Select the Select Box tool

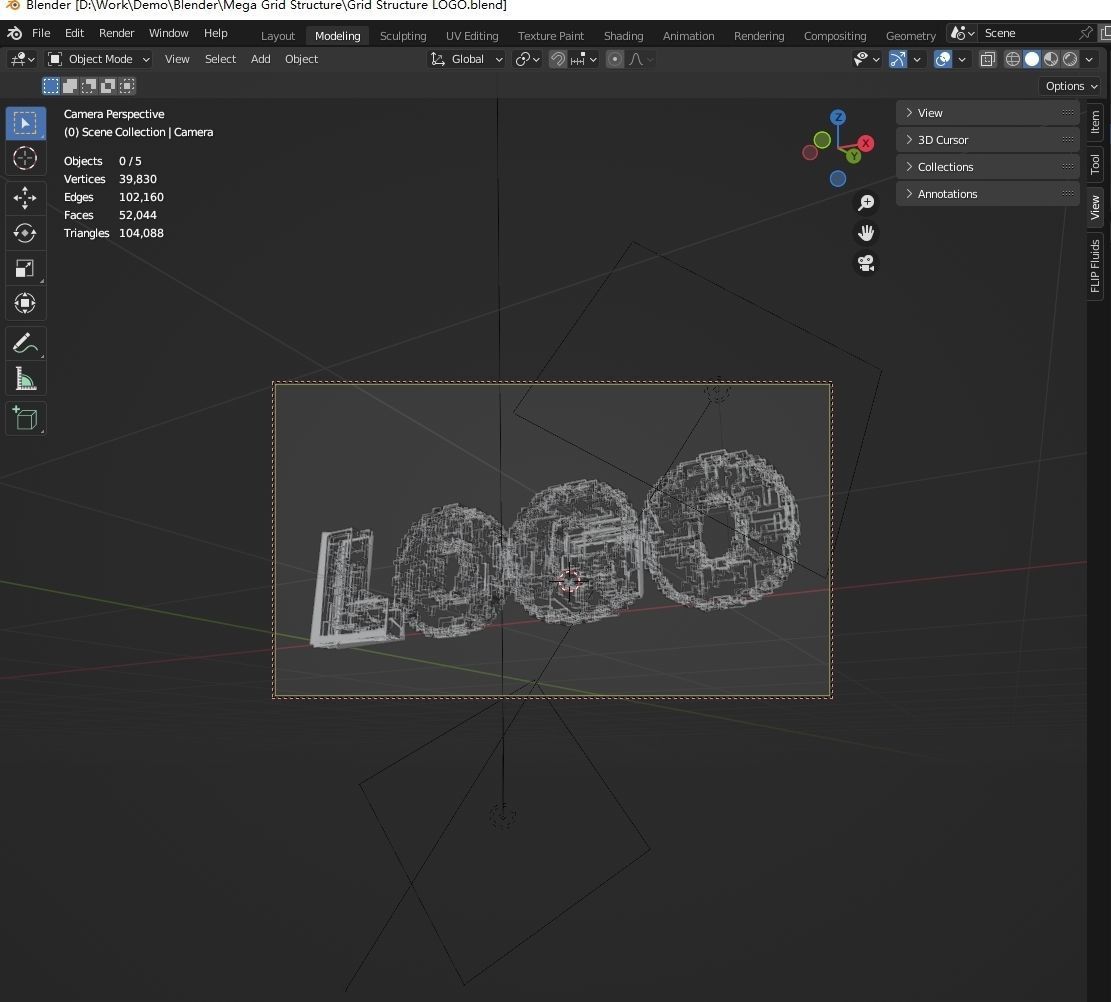[x=26, y=123]
